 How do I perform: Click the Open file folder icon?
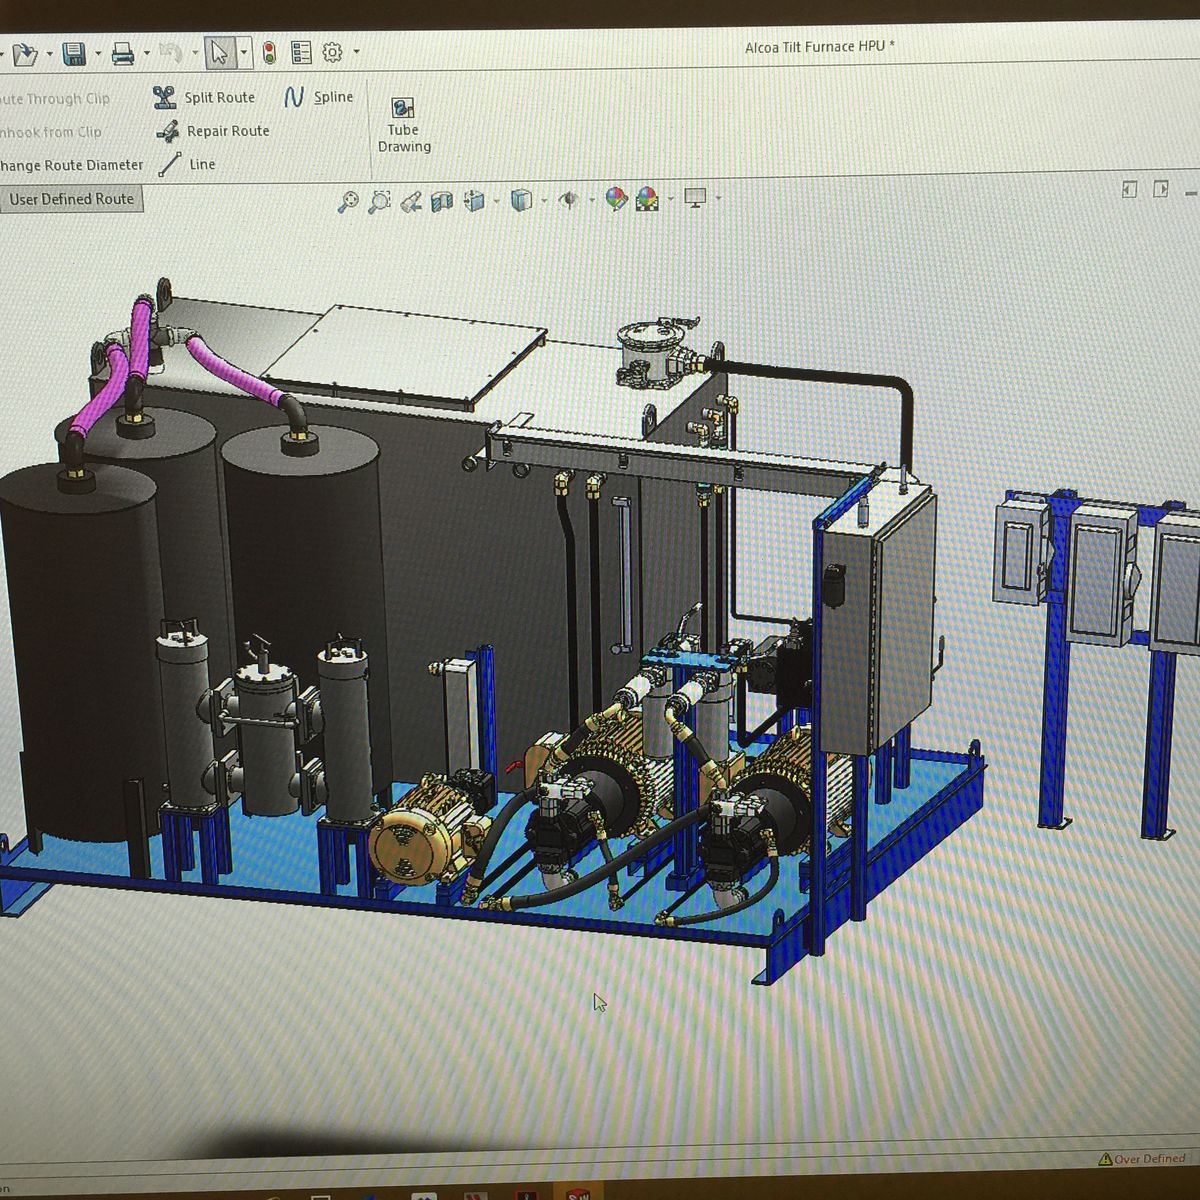point(26,54)
